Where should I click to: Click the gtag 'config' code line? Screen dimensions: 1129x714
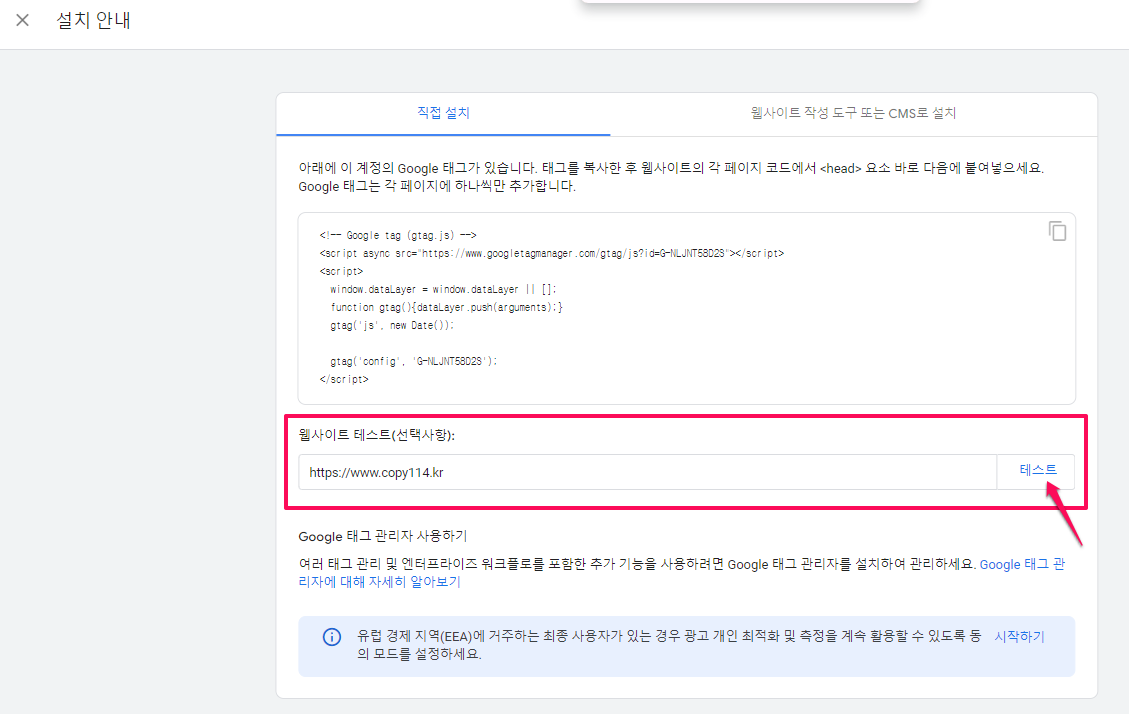(x=413, y=361)
